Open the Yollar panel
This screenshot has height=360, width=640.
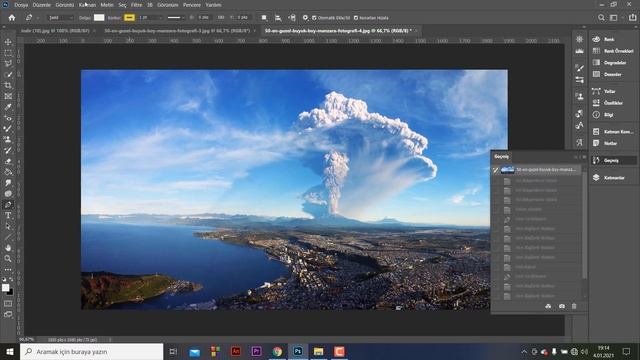pyautogui.click(x=613, y=91)
